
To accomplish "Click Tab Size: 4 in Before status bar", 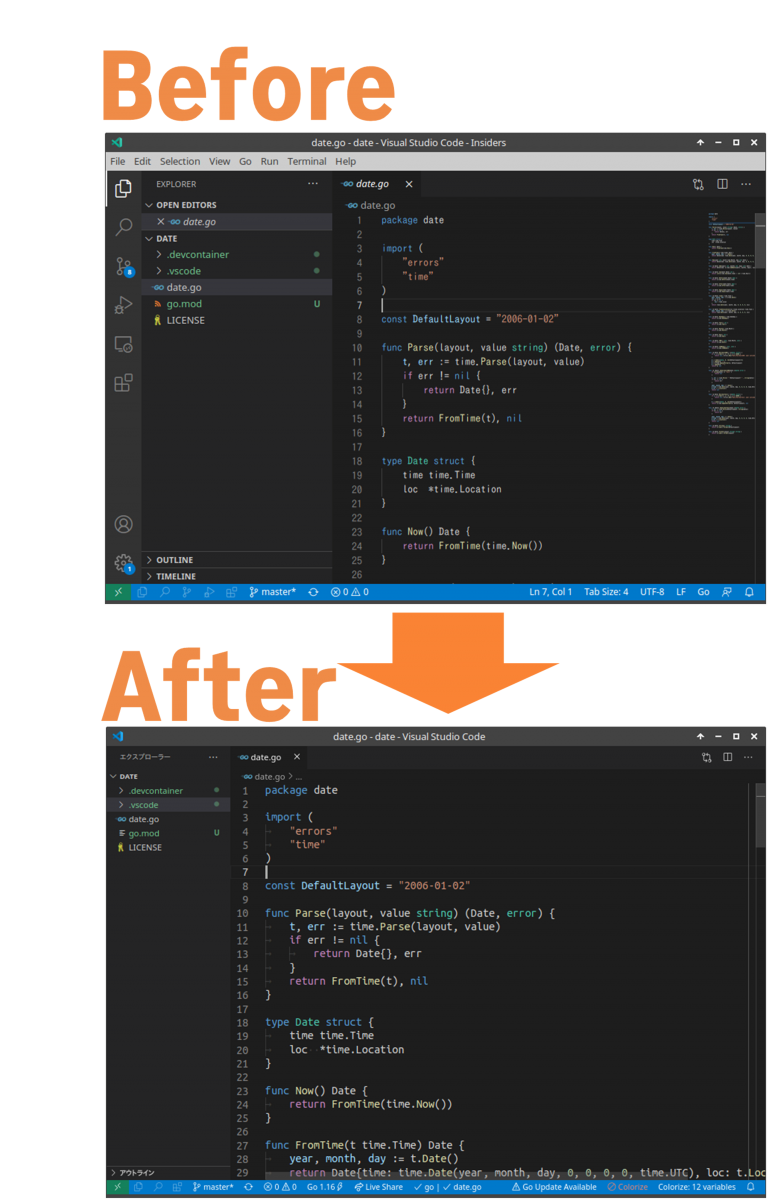I will click(x=606, y=592).
